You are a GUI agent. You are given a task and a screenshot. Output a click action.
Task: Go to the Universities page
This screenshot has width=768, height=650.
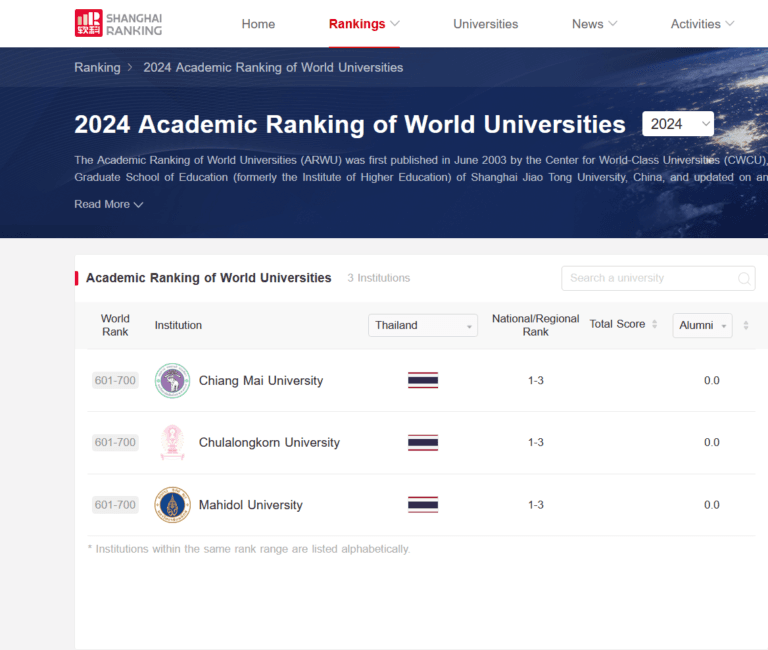tap(485, 24)
